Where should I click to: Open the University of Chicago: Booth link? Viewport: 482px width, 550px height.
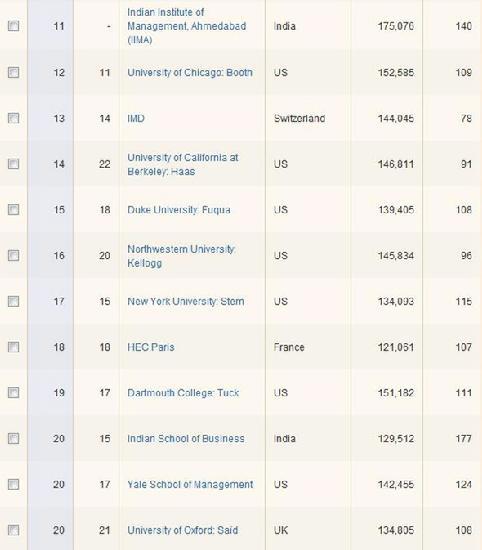190,73
